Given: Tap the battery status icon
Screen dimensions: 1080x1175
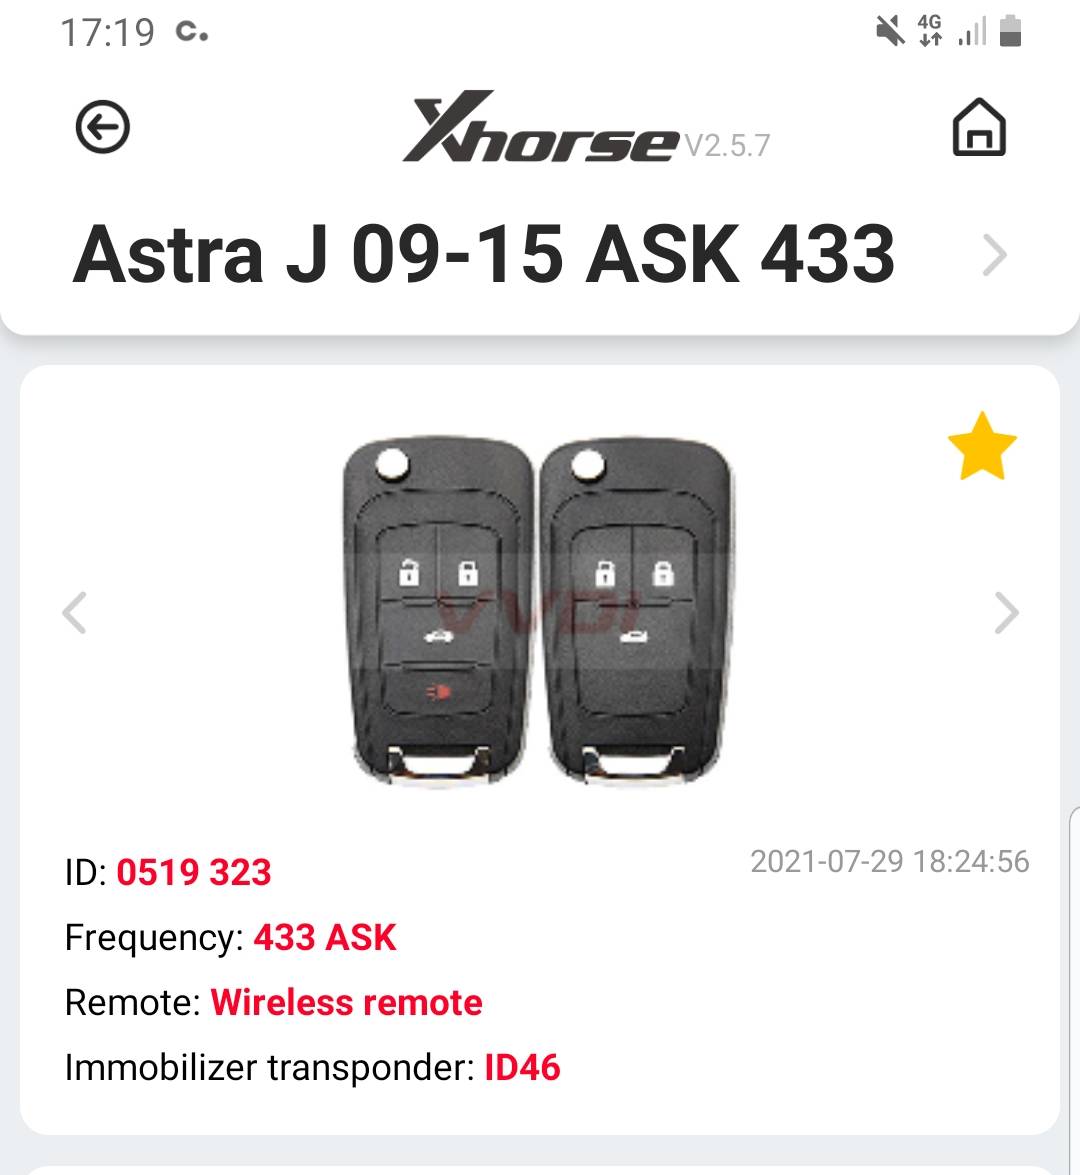Looking at the screenshot, I should click(1010, 31).
